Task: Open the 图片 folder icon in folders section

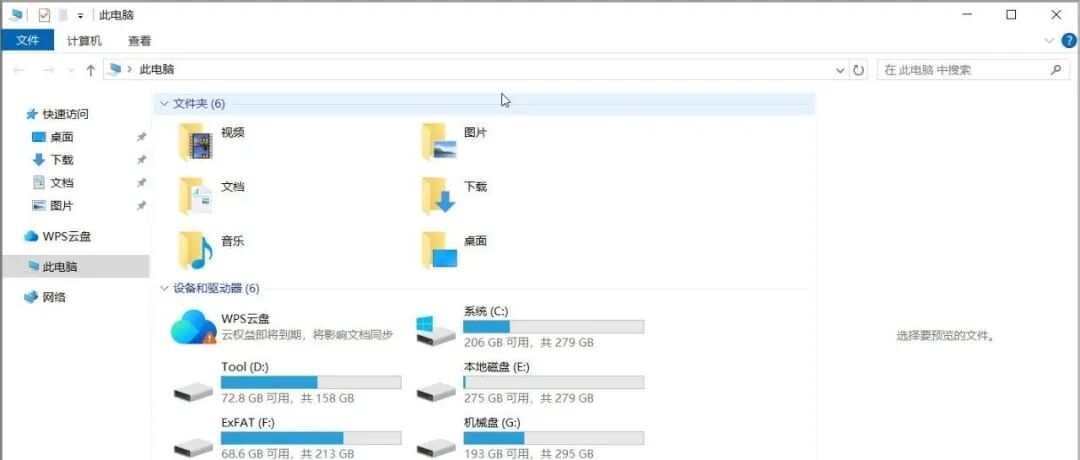Action: [439, 142]
